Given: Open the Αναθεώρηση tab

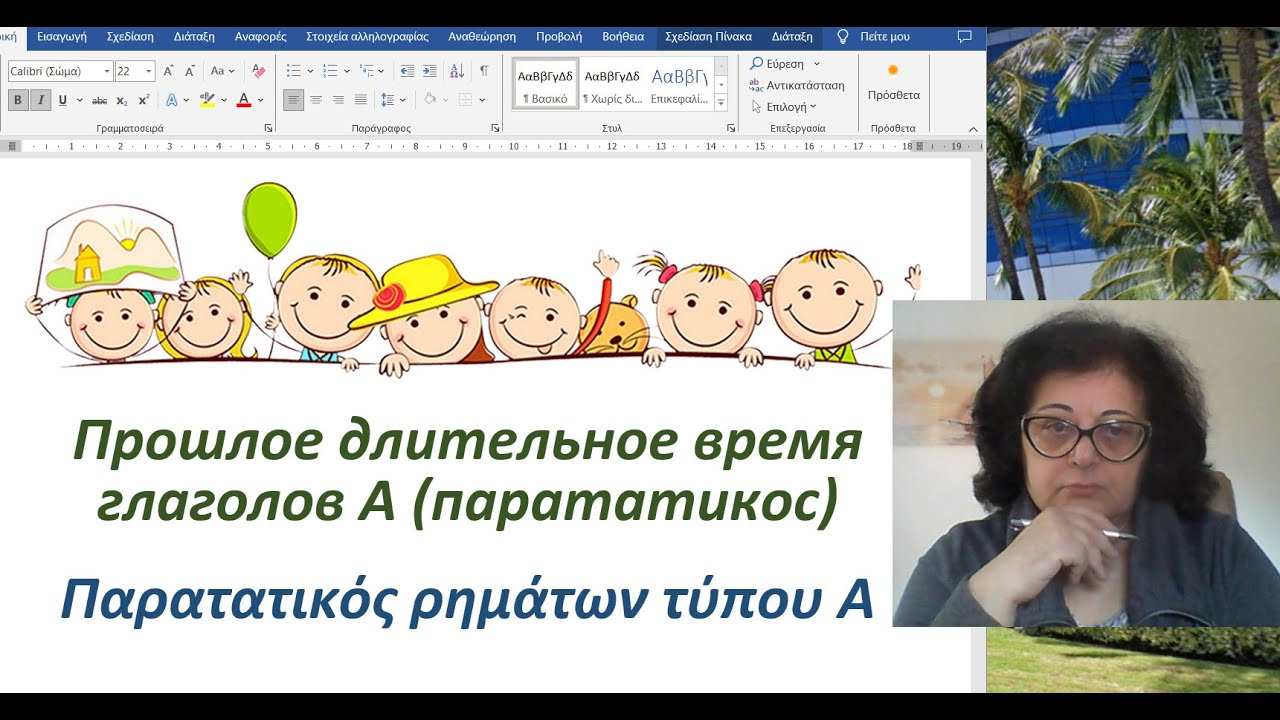Looking at the screenshot, I should (482, 37).
